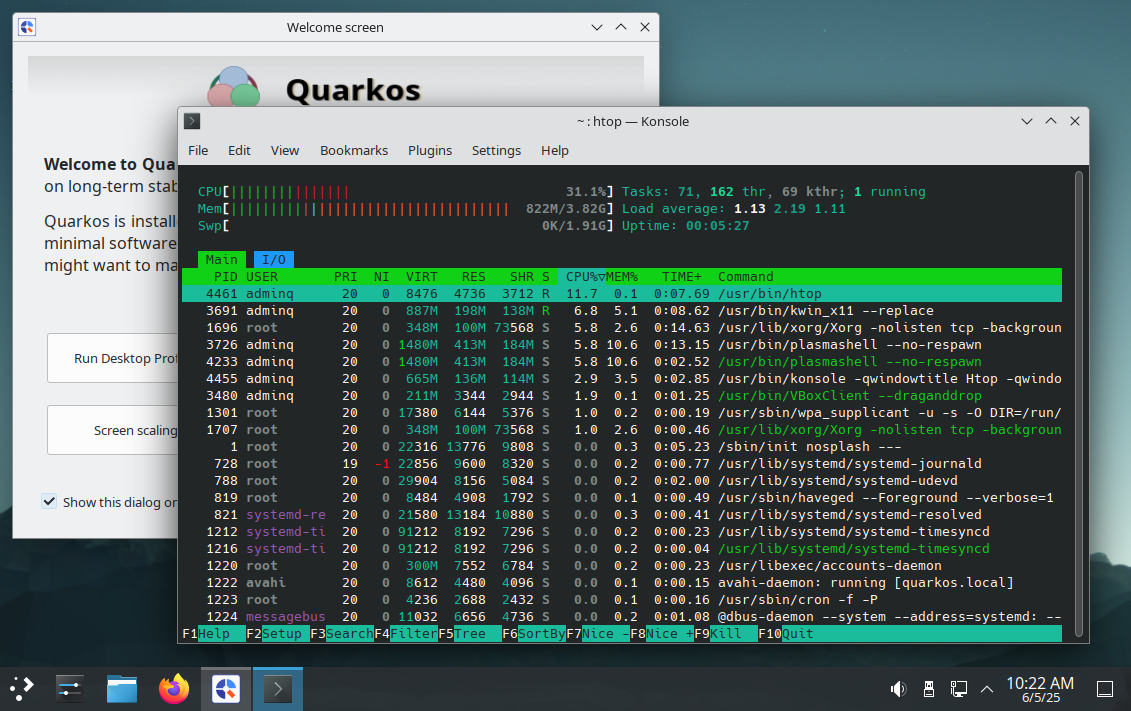Click the F10 Quit button in htop
This screenshot has width=1131, height=711.
pyautogui.click(x=796, y=633)
